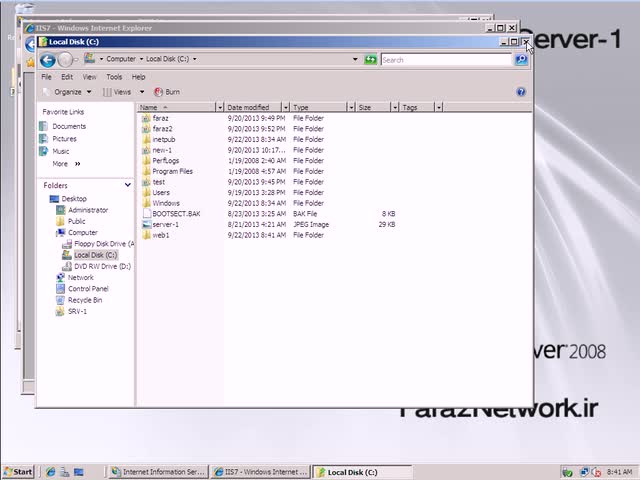Open the File menu

tap(46, 77)
